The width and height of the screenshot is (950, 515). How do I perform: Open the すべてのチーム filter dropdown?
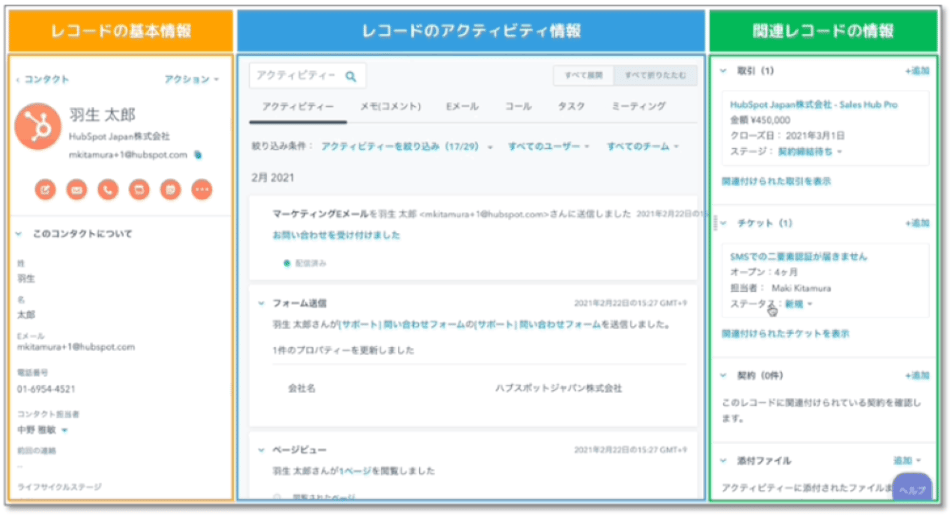[643, 147]
